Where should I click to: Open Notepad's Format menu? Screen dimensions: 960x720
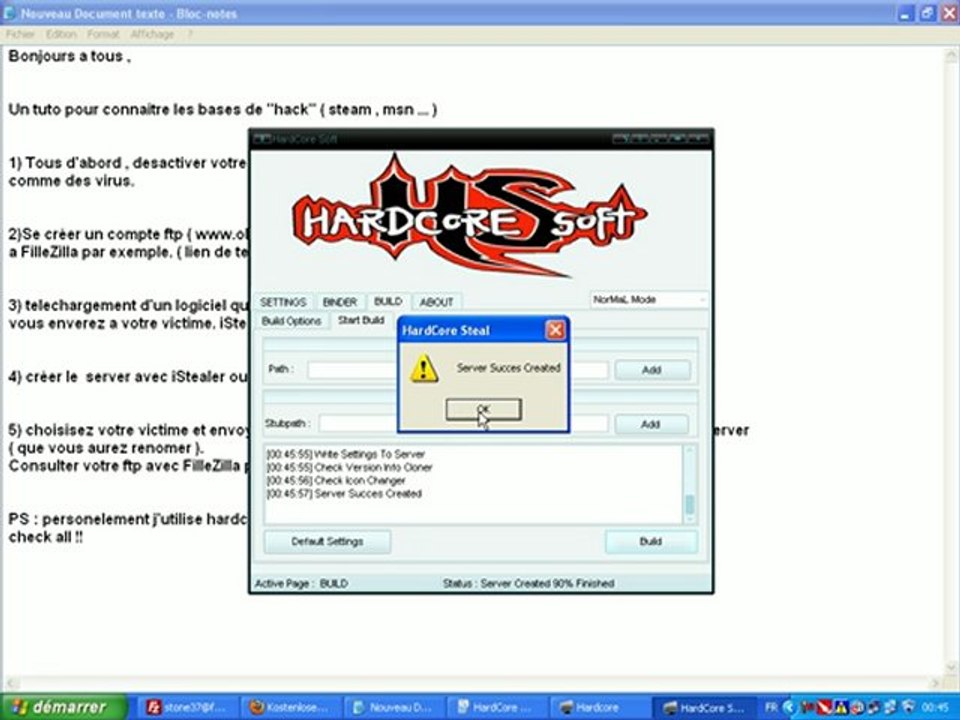point(103,34)
